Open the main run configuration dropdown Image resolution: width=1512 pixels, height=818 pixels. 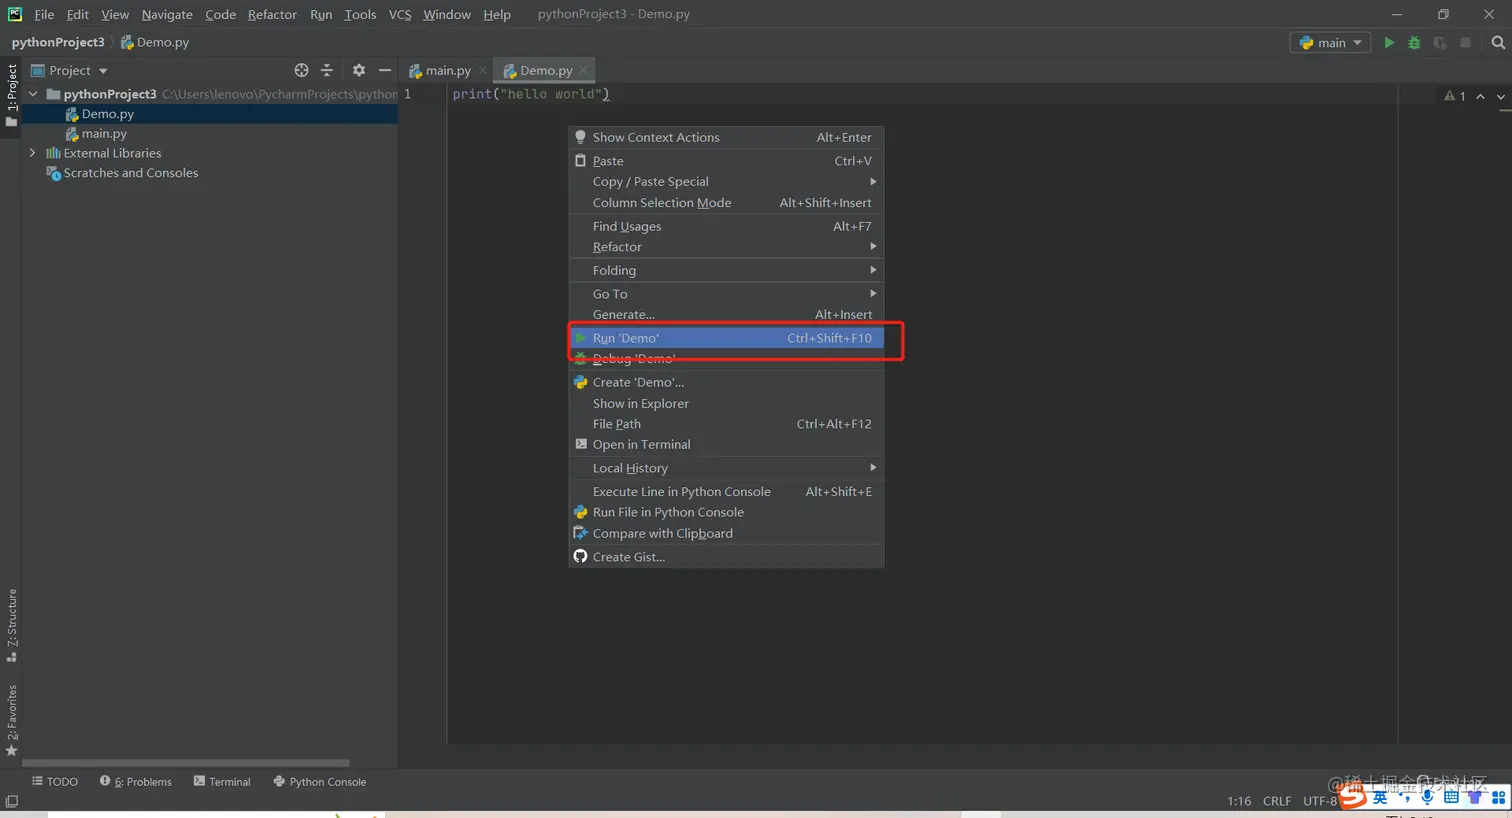pos(1330,43)
